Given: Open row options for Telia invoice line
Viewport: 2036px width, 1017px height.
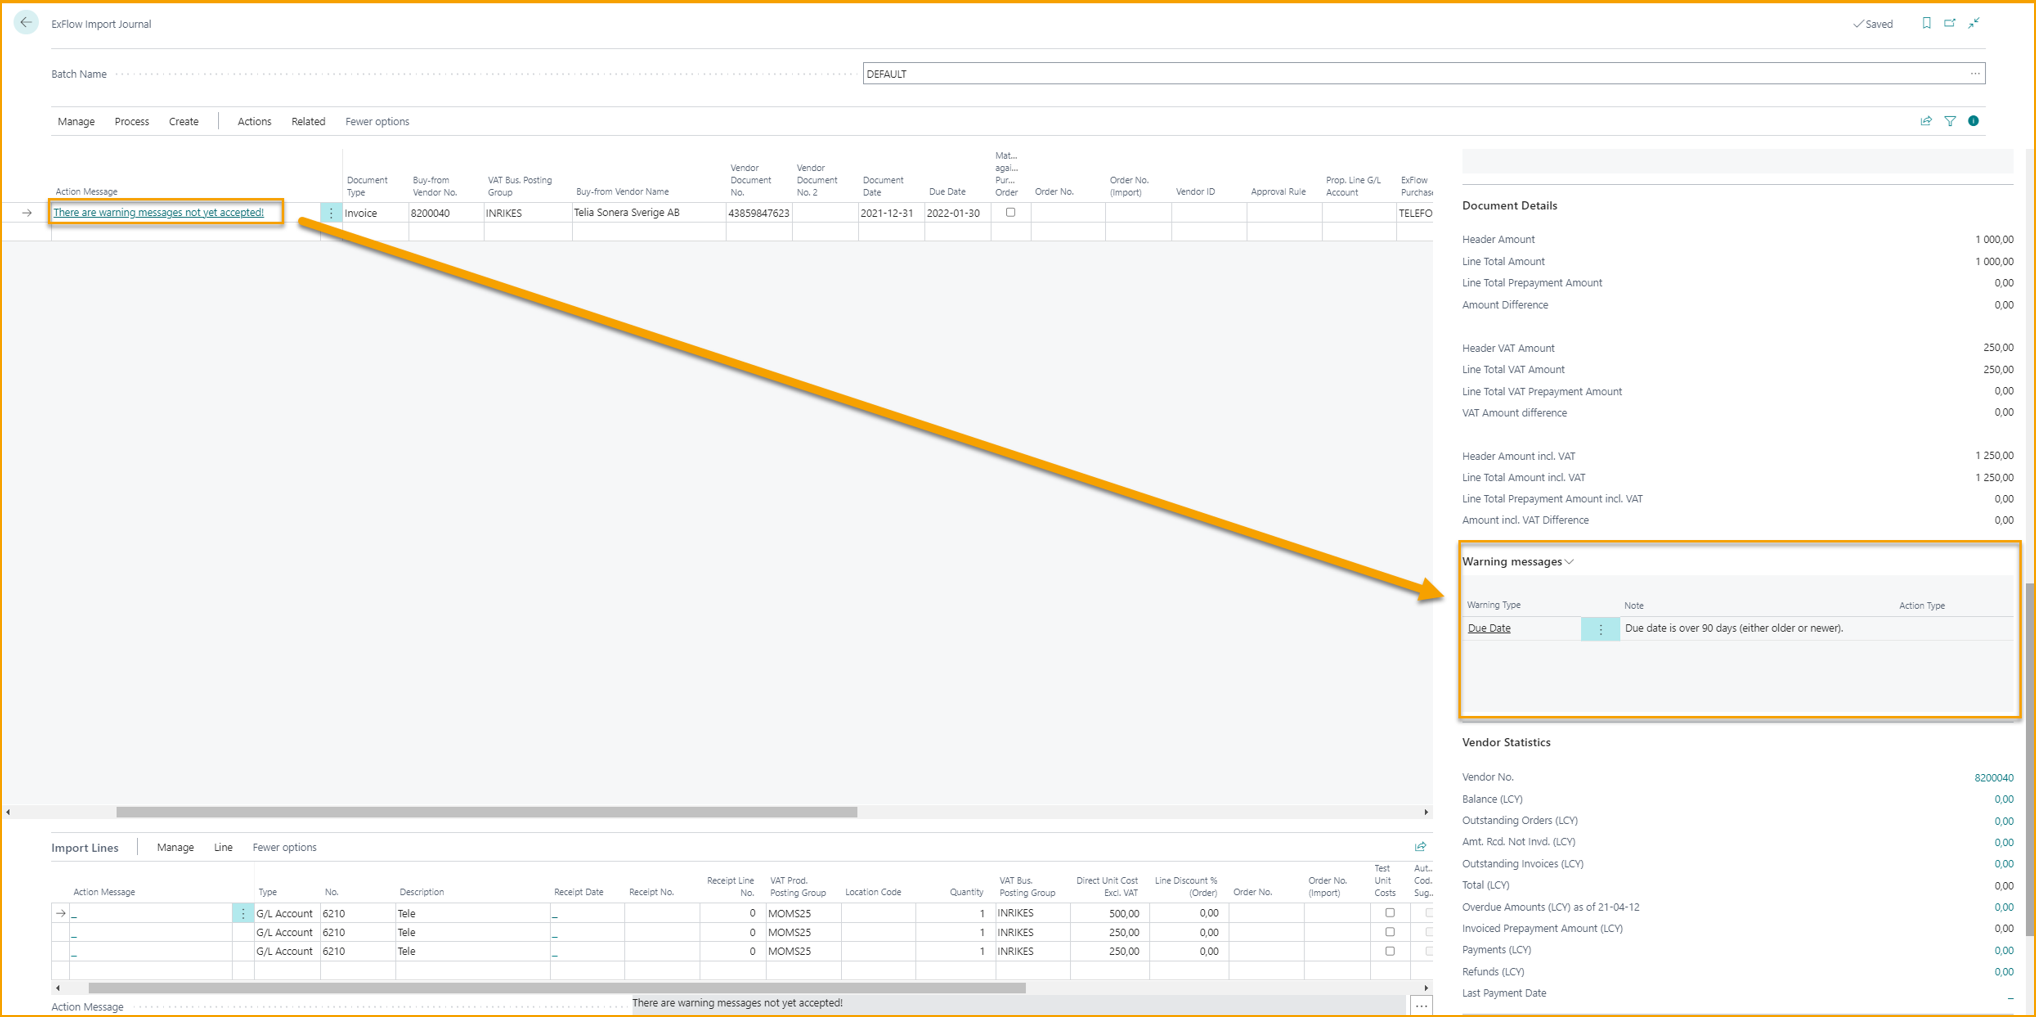Looking at the screenshot, I should click(x=331, y=213).
